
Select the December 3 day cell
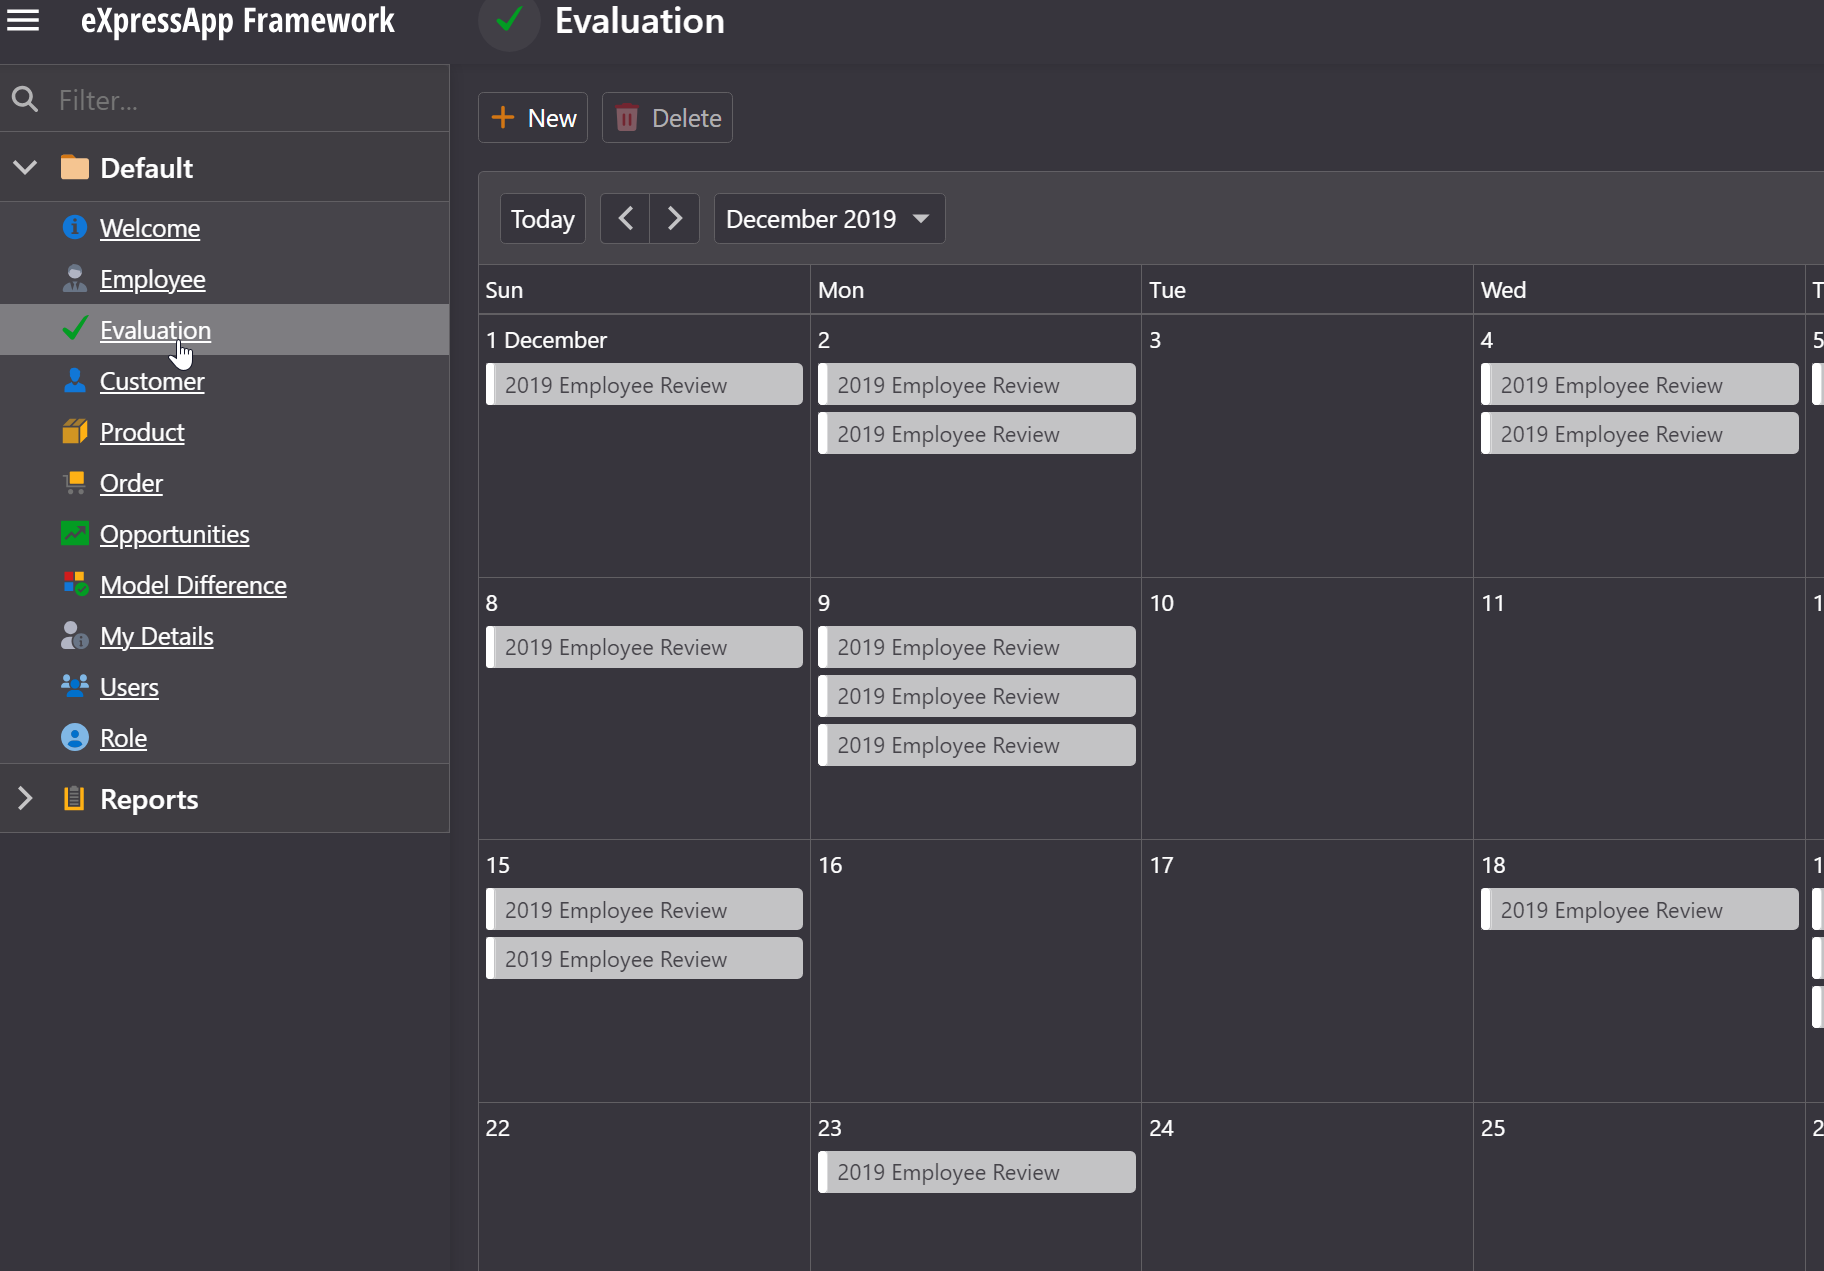(x=1307, y=446)
